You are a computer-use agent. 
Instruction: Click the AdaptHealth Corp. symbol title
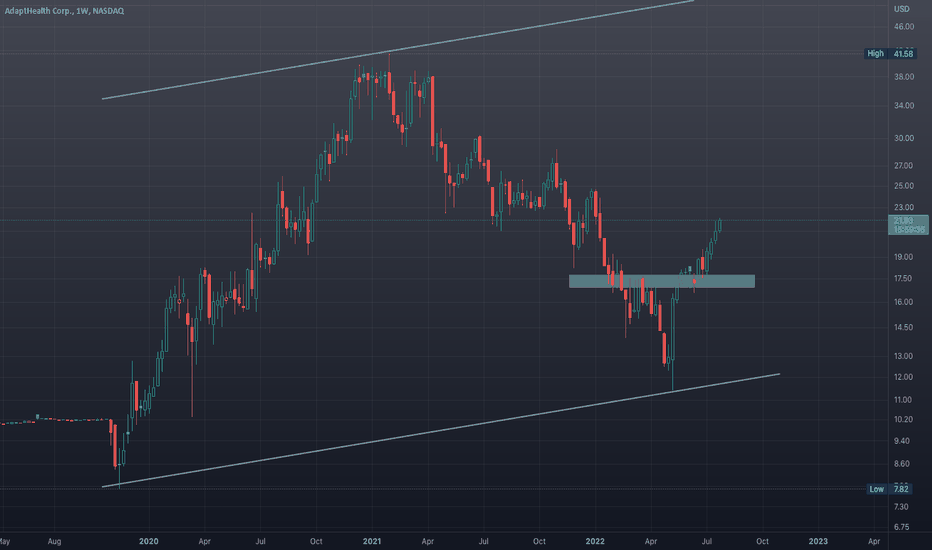[x=64, y=11]
